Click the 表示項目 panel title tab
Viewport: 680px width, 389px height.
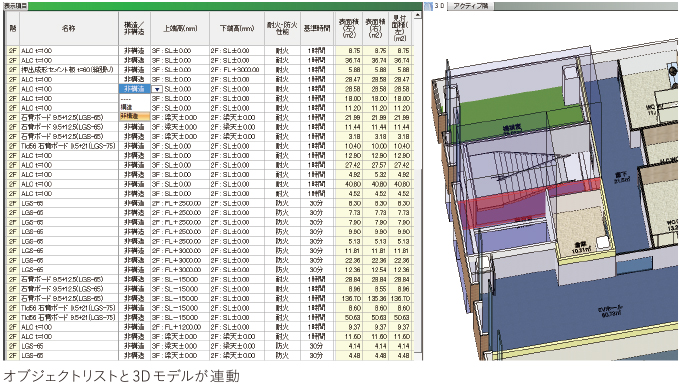pos(15,6)
